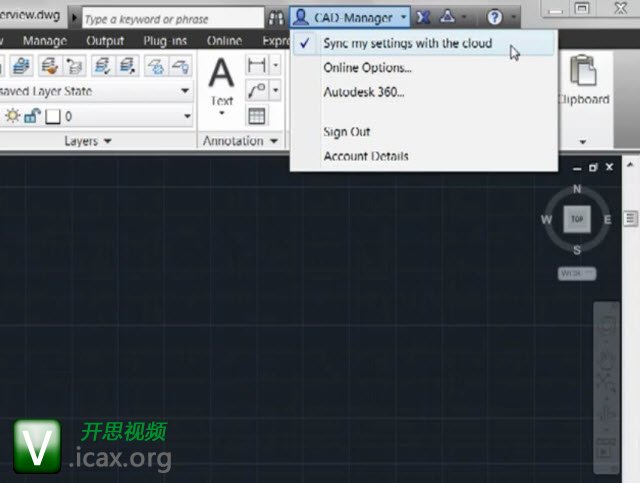This screenshot has height=483, width=640.
Task: Open the CAD Manager account dropdown
Action: click(x=350, y=17)
